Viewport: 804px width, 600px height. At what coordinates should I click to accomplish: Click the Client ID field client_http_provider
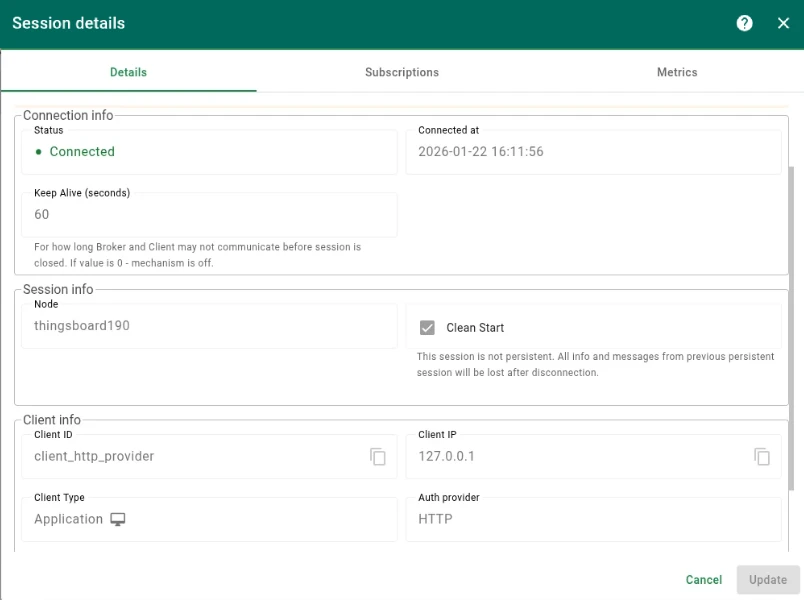[209, 456]
